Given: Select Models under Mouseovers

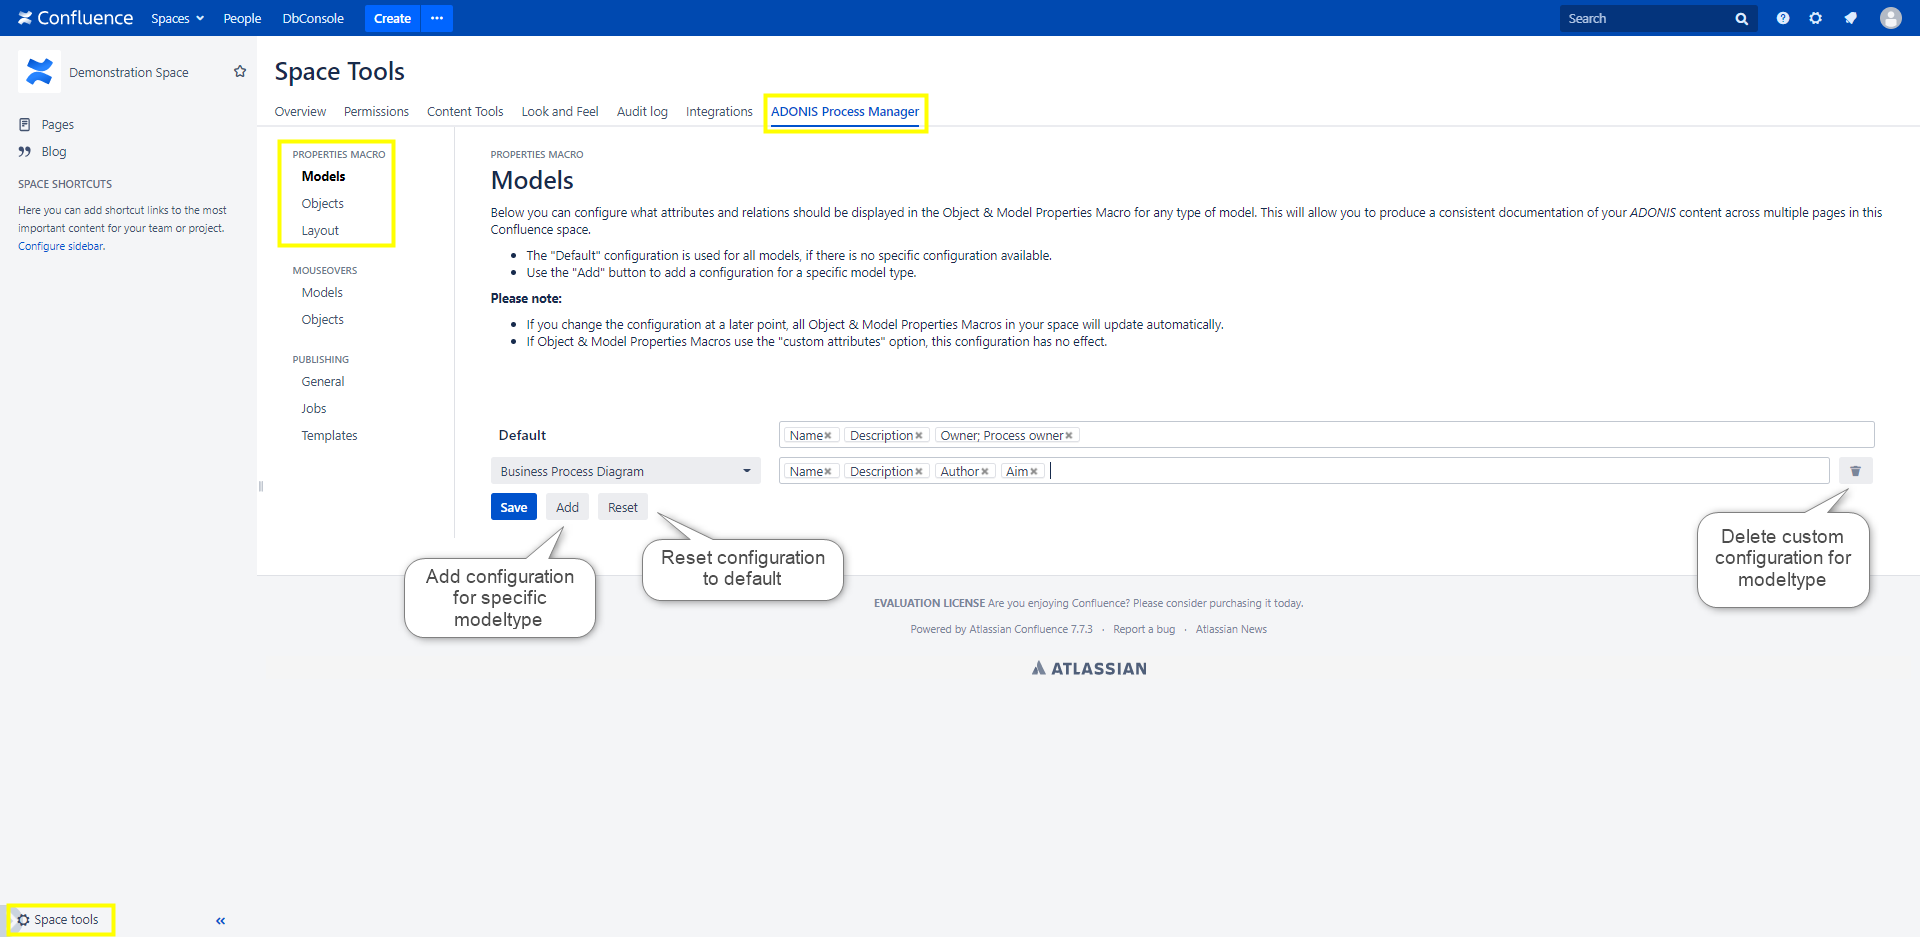Looking at the screenshot, I should pos(322,292).
